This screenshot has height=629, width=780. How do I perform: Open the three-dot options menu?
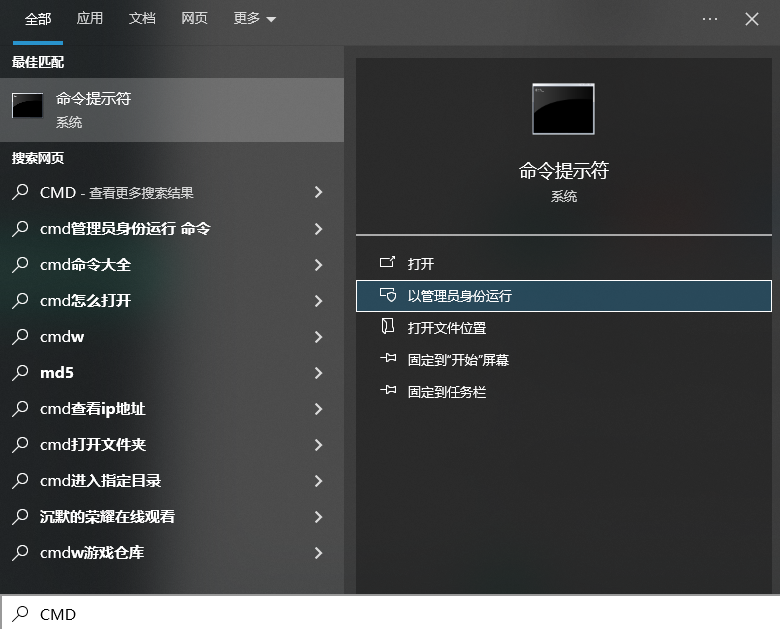710,19
